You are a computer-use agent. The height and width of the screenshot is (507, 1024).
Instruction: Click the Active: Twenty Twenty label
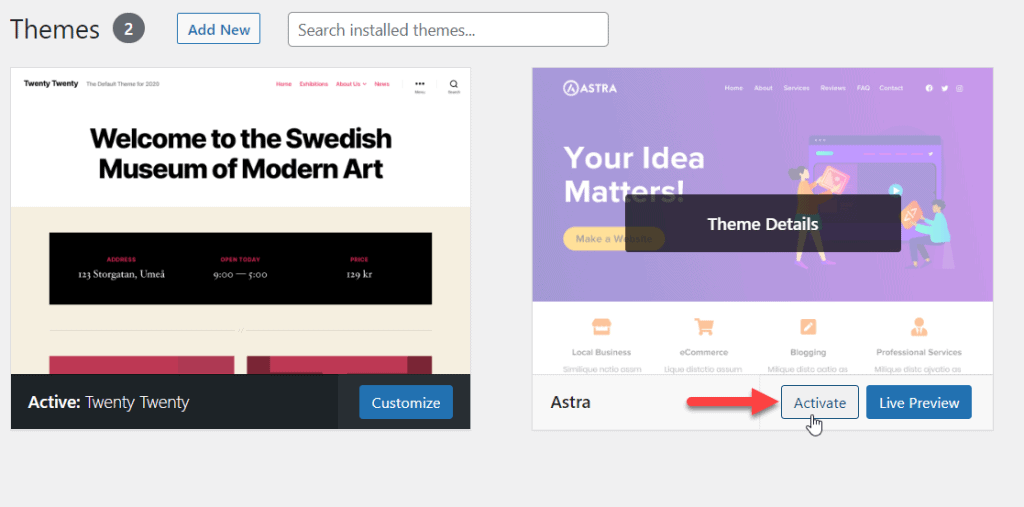coord(108,402)
